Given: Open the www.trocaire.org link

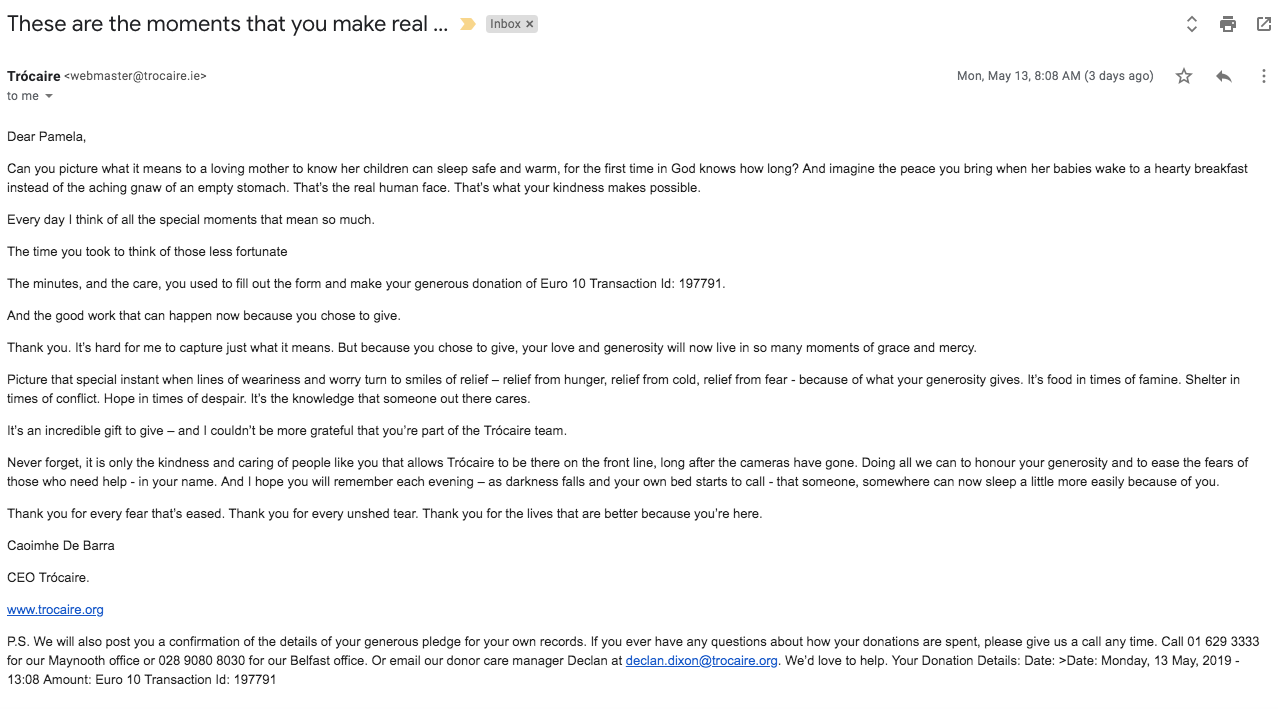Looking at the screenshot, I should click(55, 609).
